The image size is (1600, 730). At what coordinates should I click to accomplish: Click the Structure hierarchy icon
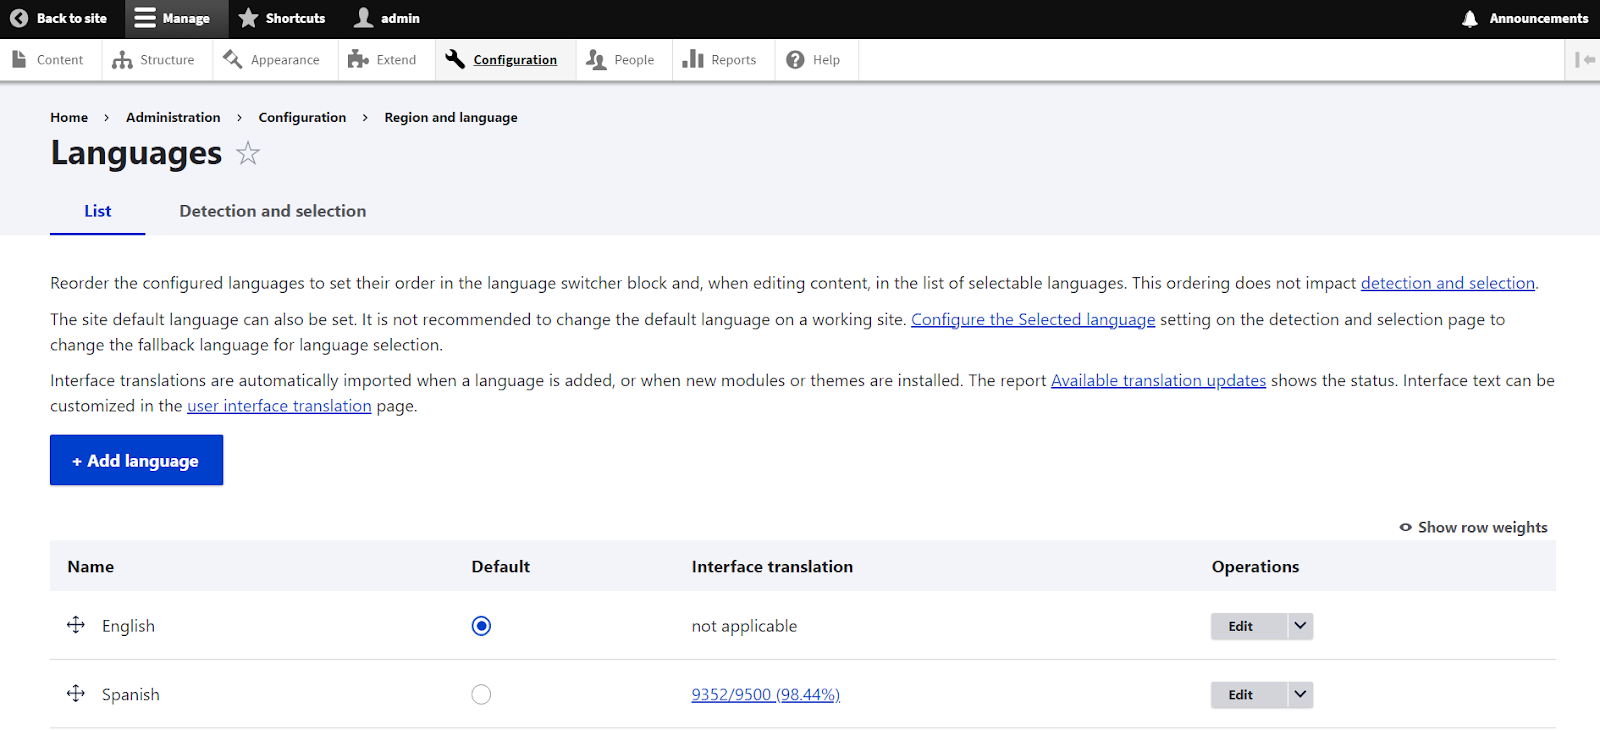pos(122,60)
